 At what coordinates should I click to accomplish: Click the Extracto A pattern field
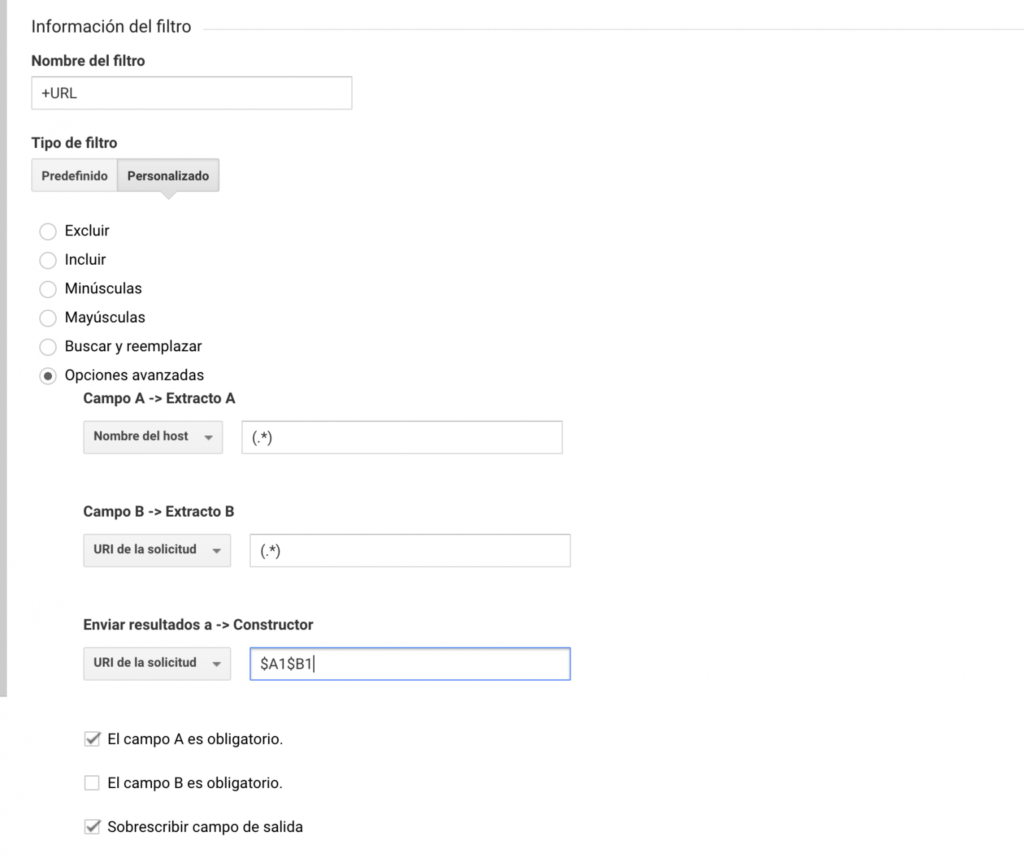click(401, 437)
